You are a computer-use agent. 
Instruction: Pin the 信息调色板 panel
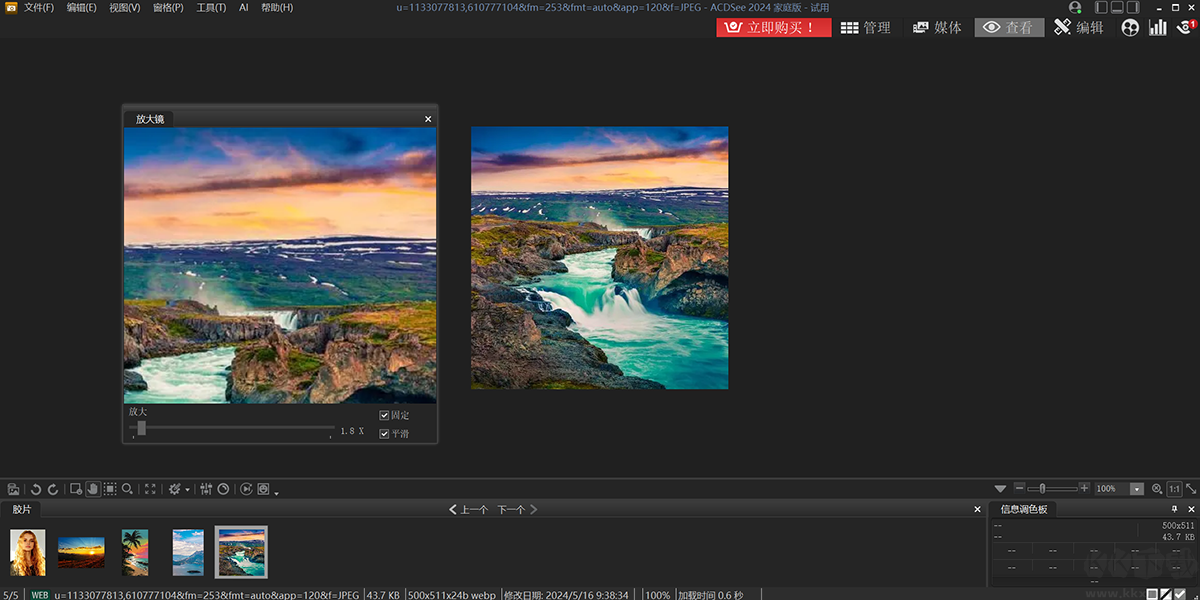coord(1174,509)
